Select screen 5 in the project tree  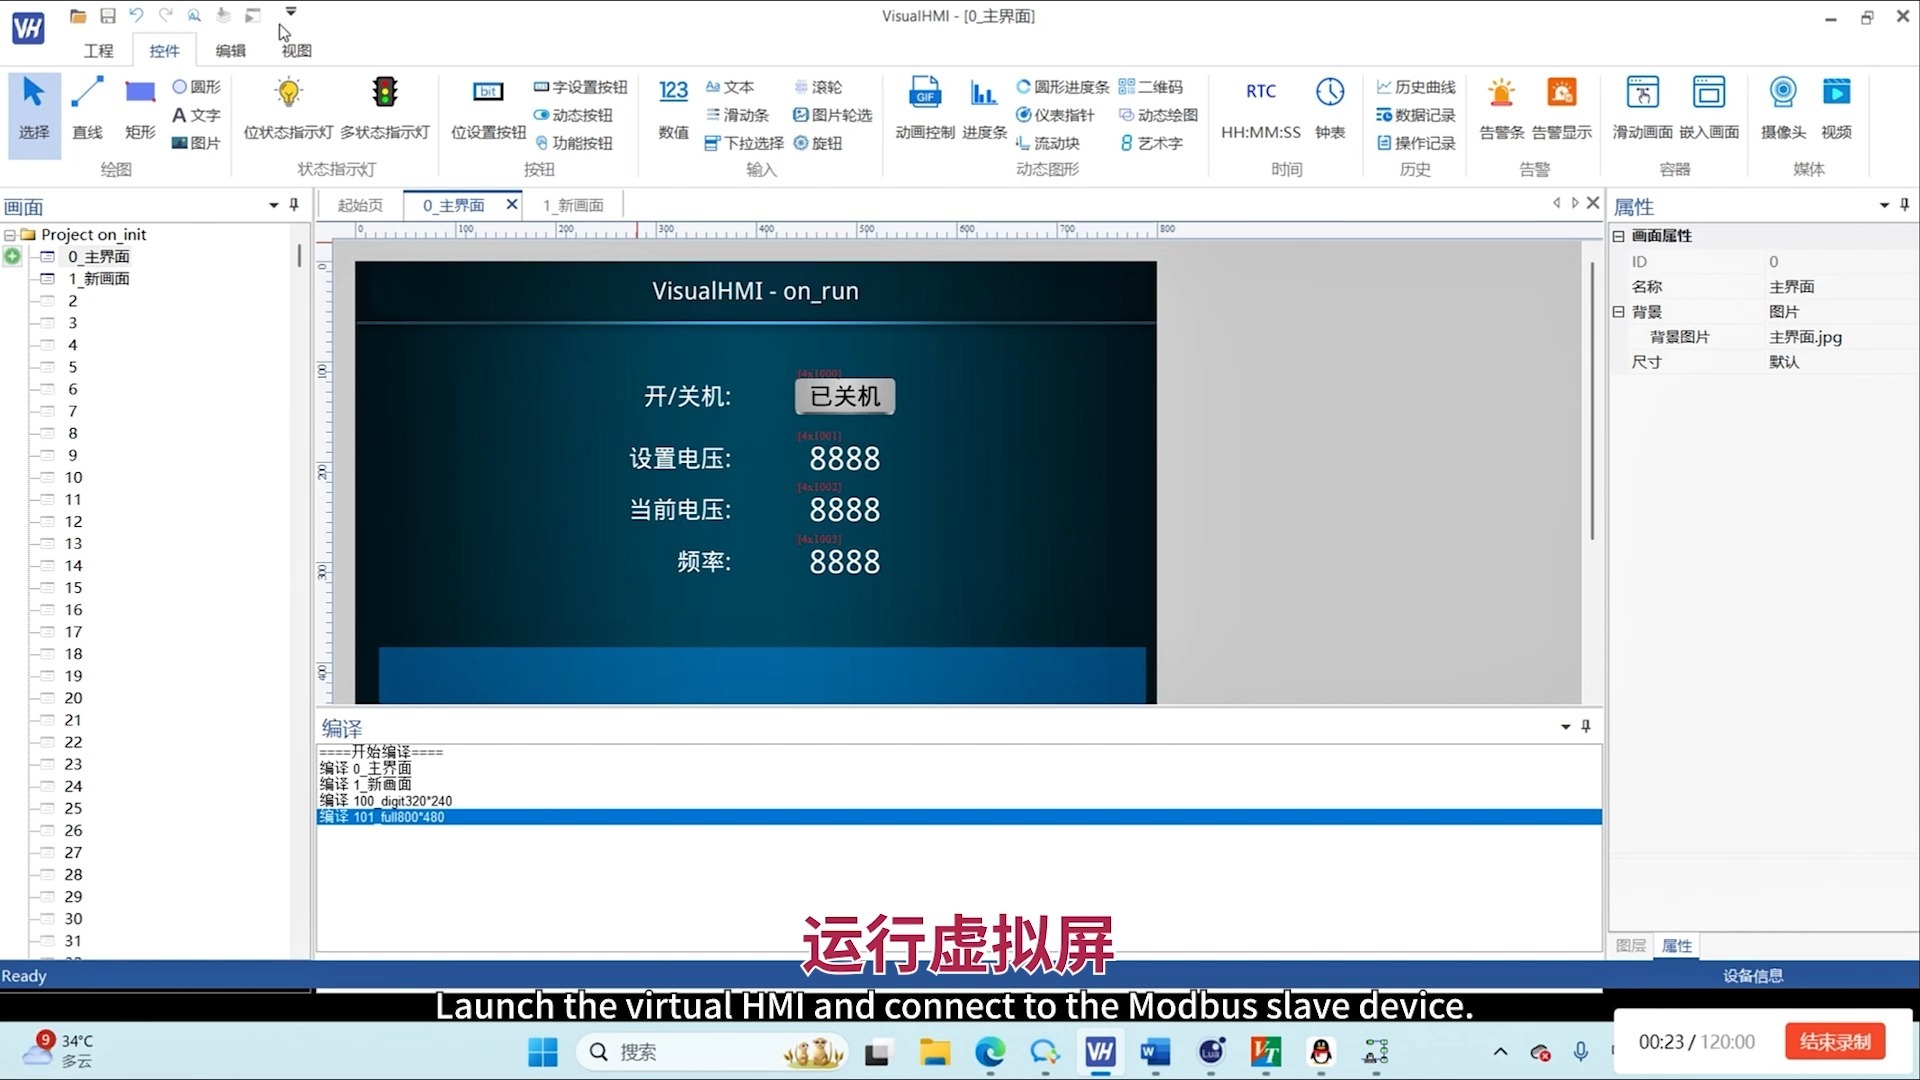pyautogui.click(x=71, y=366)
